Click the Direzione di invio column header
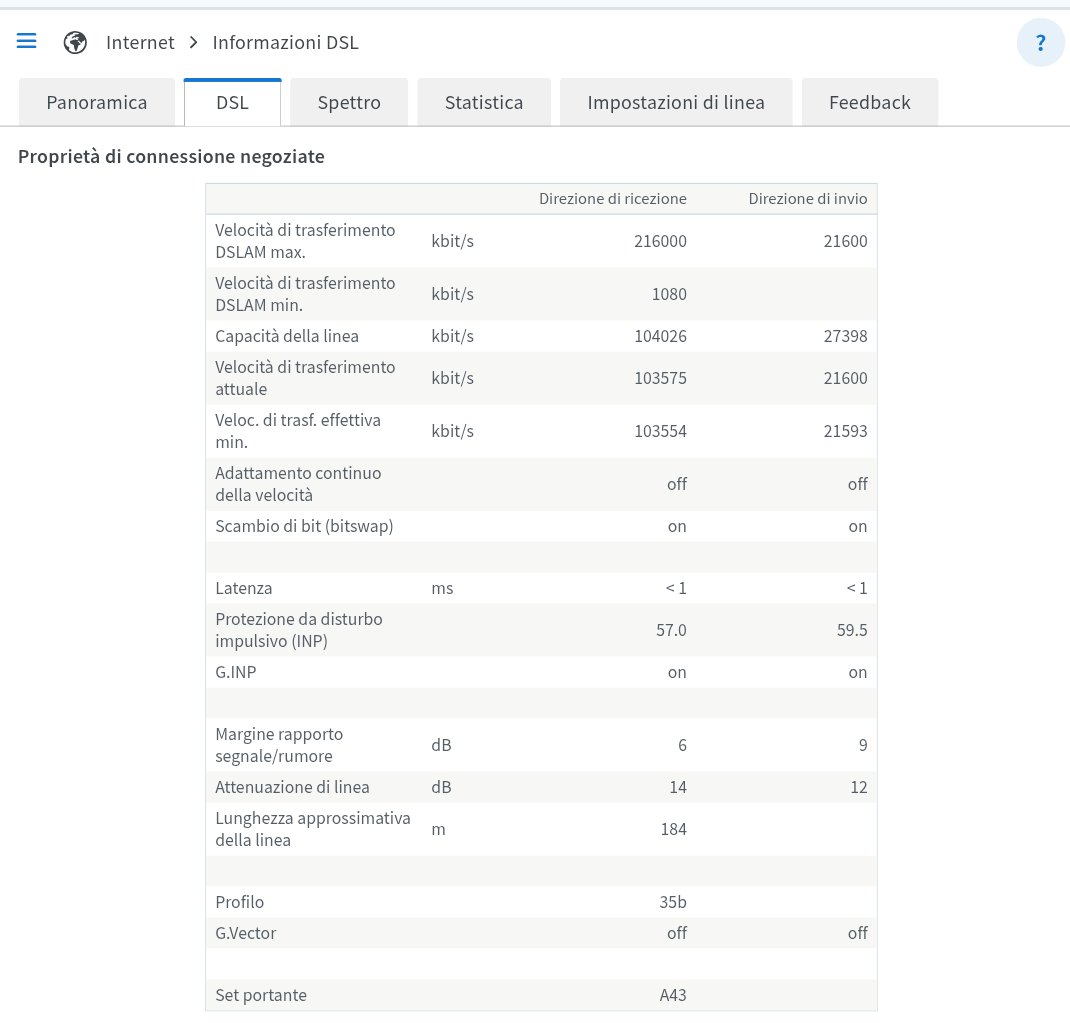This screenshot has width=1070, height=1023. coord(807,198)
